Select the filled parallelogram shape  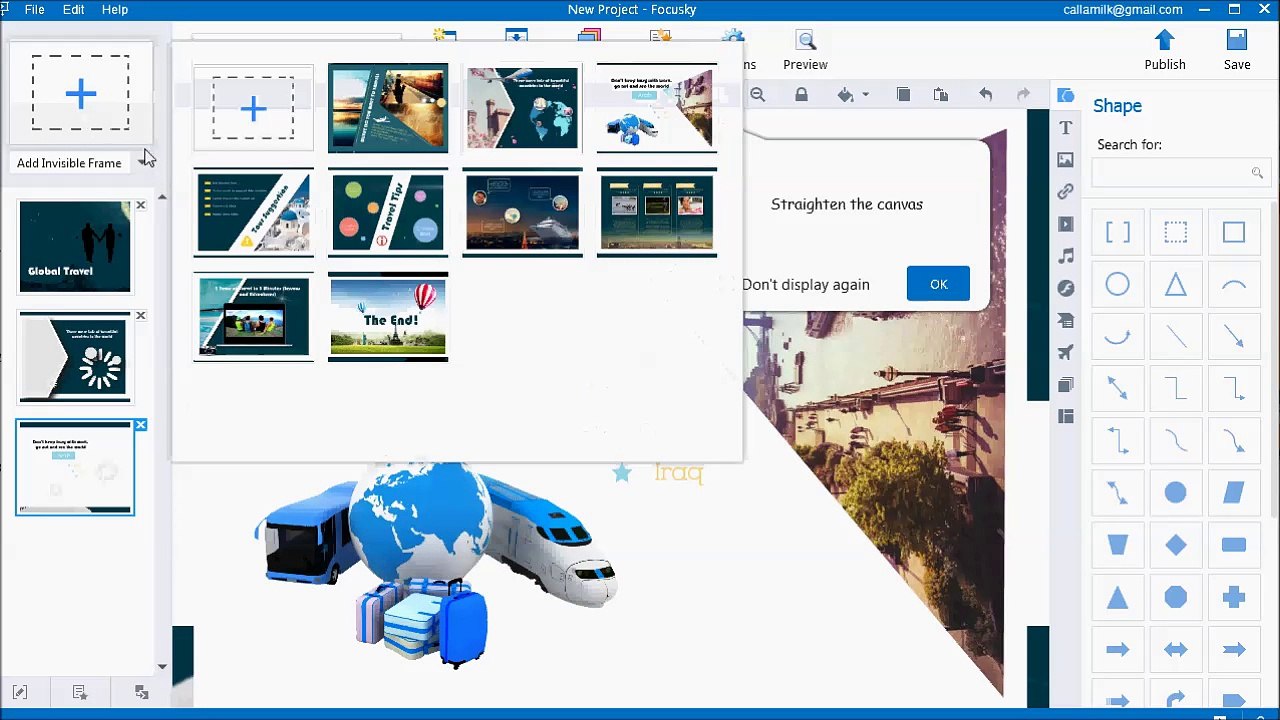1234,493
